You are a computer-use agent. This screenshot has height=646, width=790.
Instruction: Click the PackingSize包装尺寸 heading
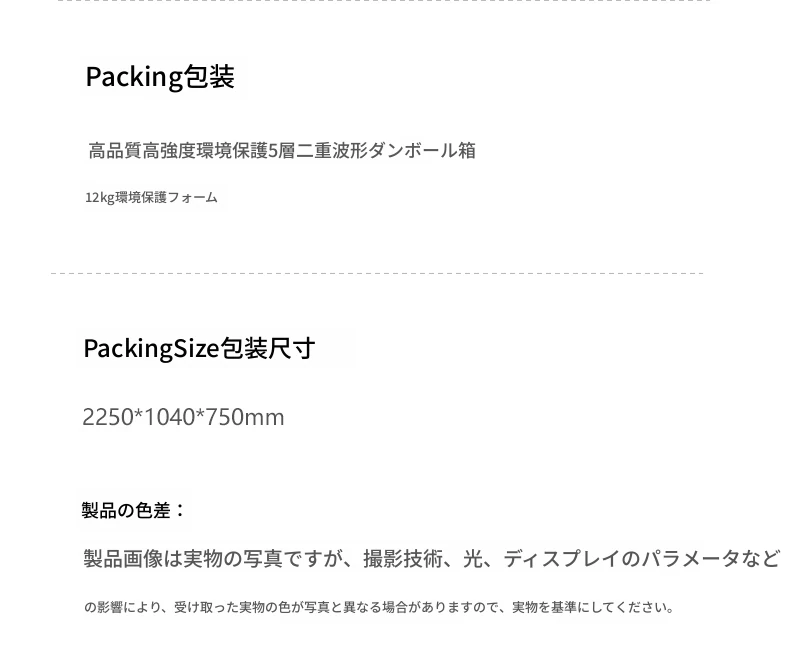(200, 348)
